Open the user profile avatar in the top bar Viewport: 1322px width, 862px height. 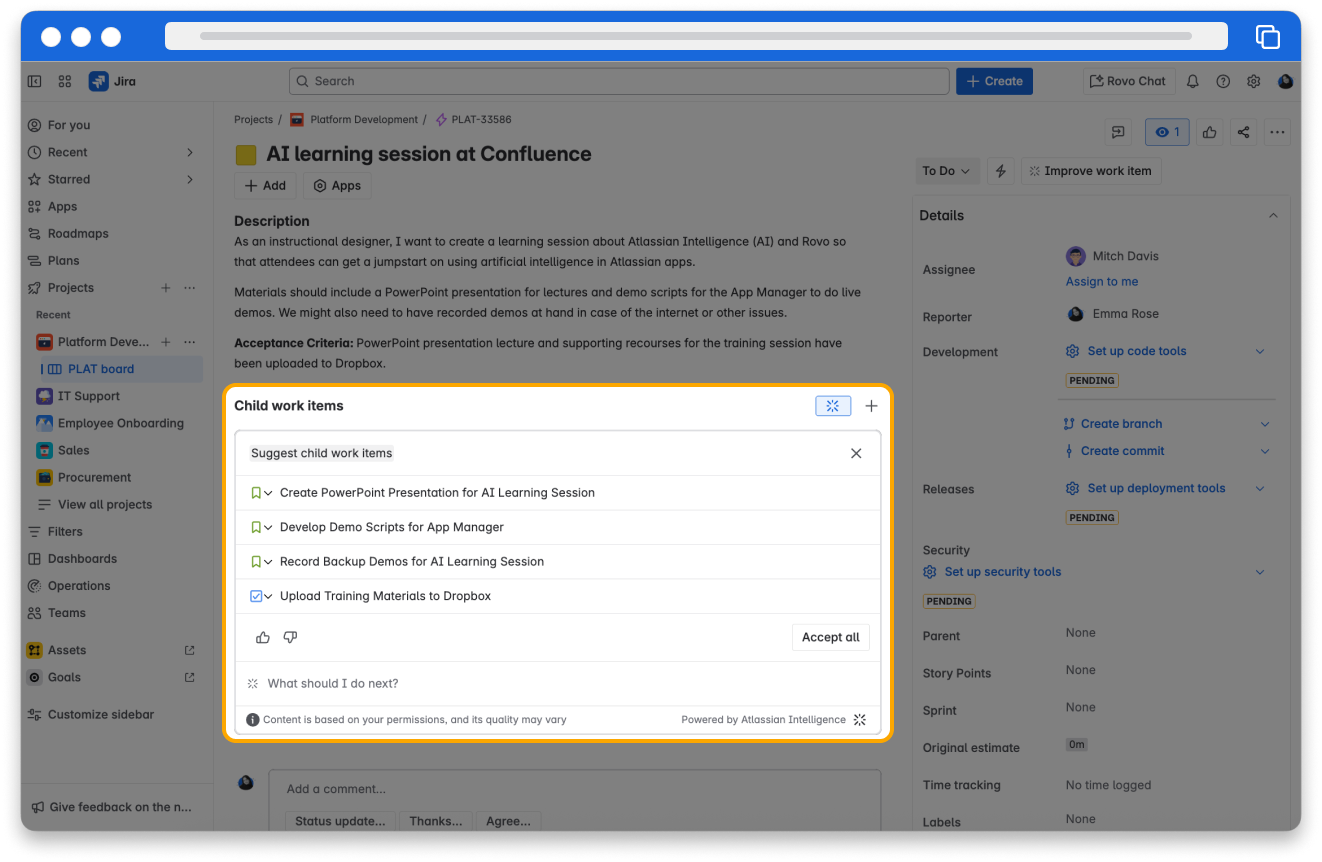1285,81
